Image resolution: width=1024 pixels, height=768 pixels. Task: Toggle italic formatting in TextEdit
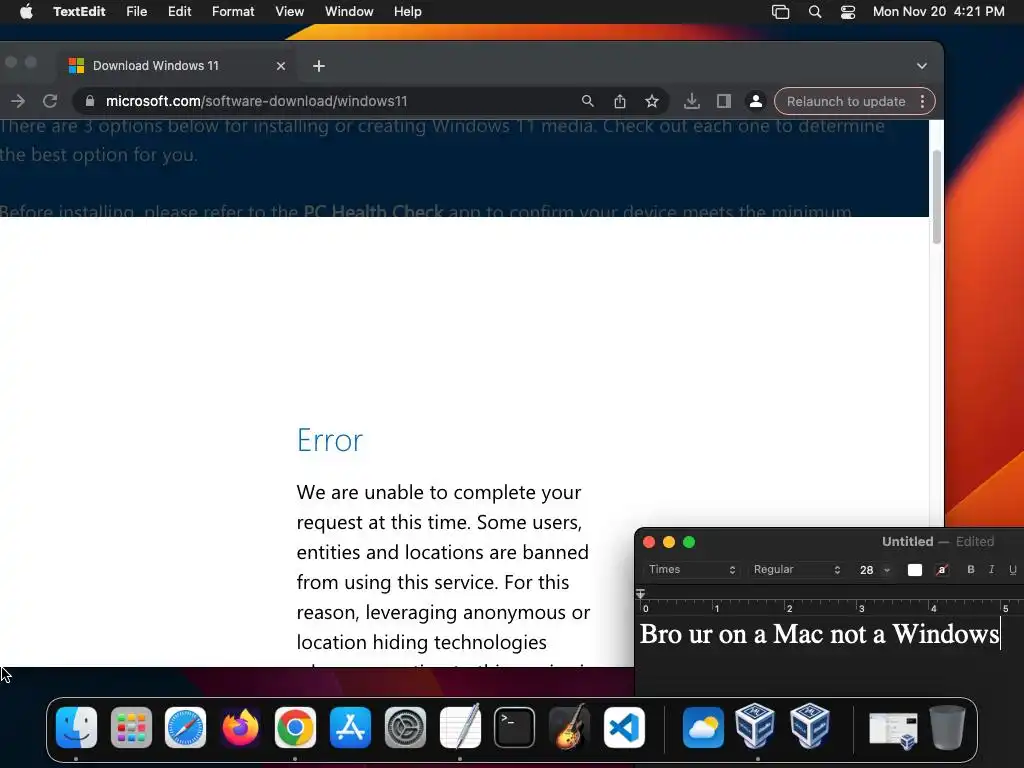(x=991, y=569)
